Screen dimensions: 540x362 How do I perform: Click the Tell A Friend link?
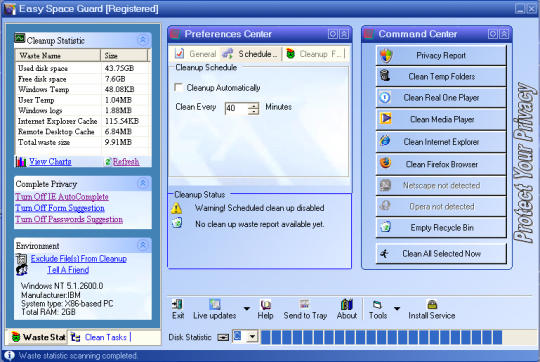coord(68,270)
